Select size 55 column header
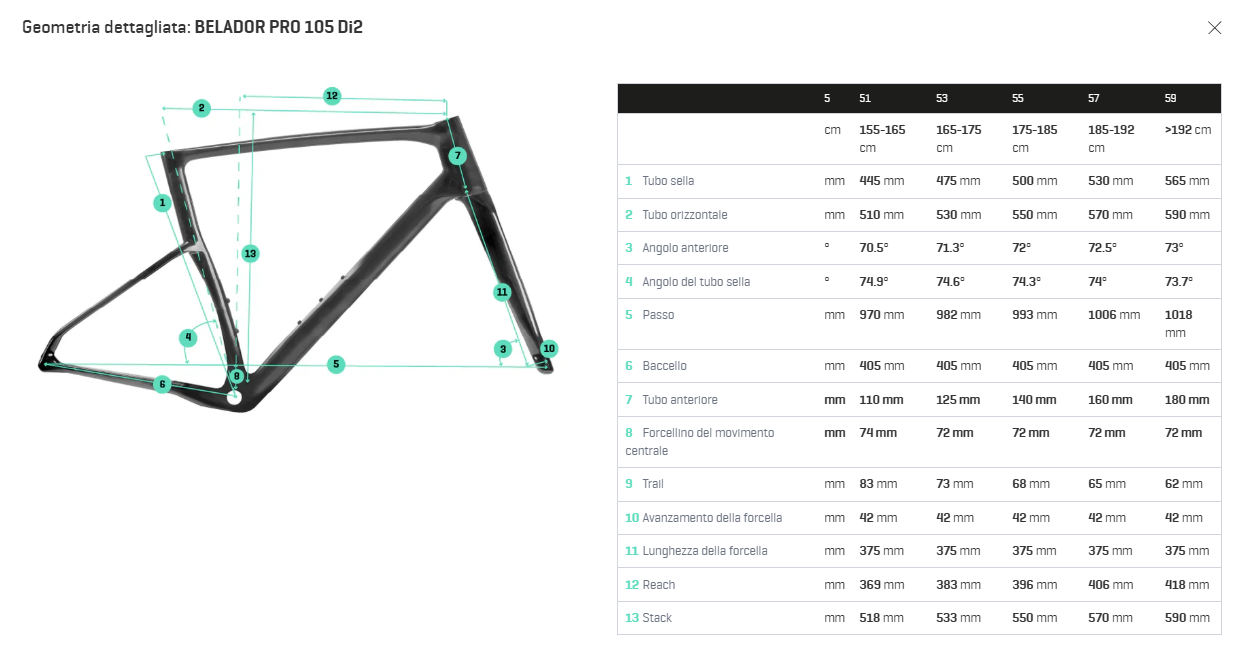Screen dimensions: 1244x654 click(1018, 98)
